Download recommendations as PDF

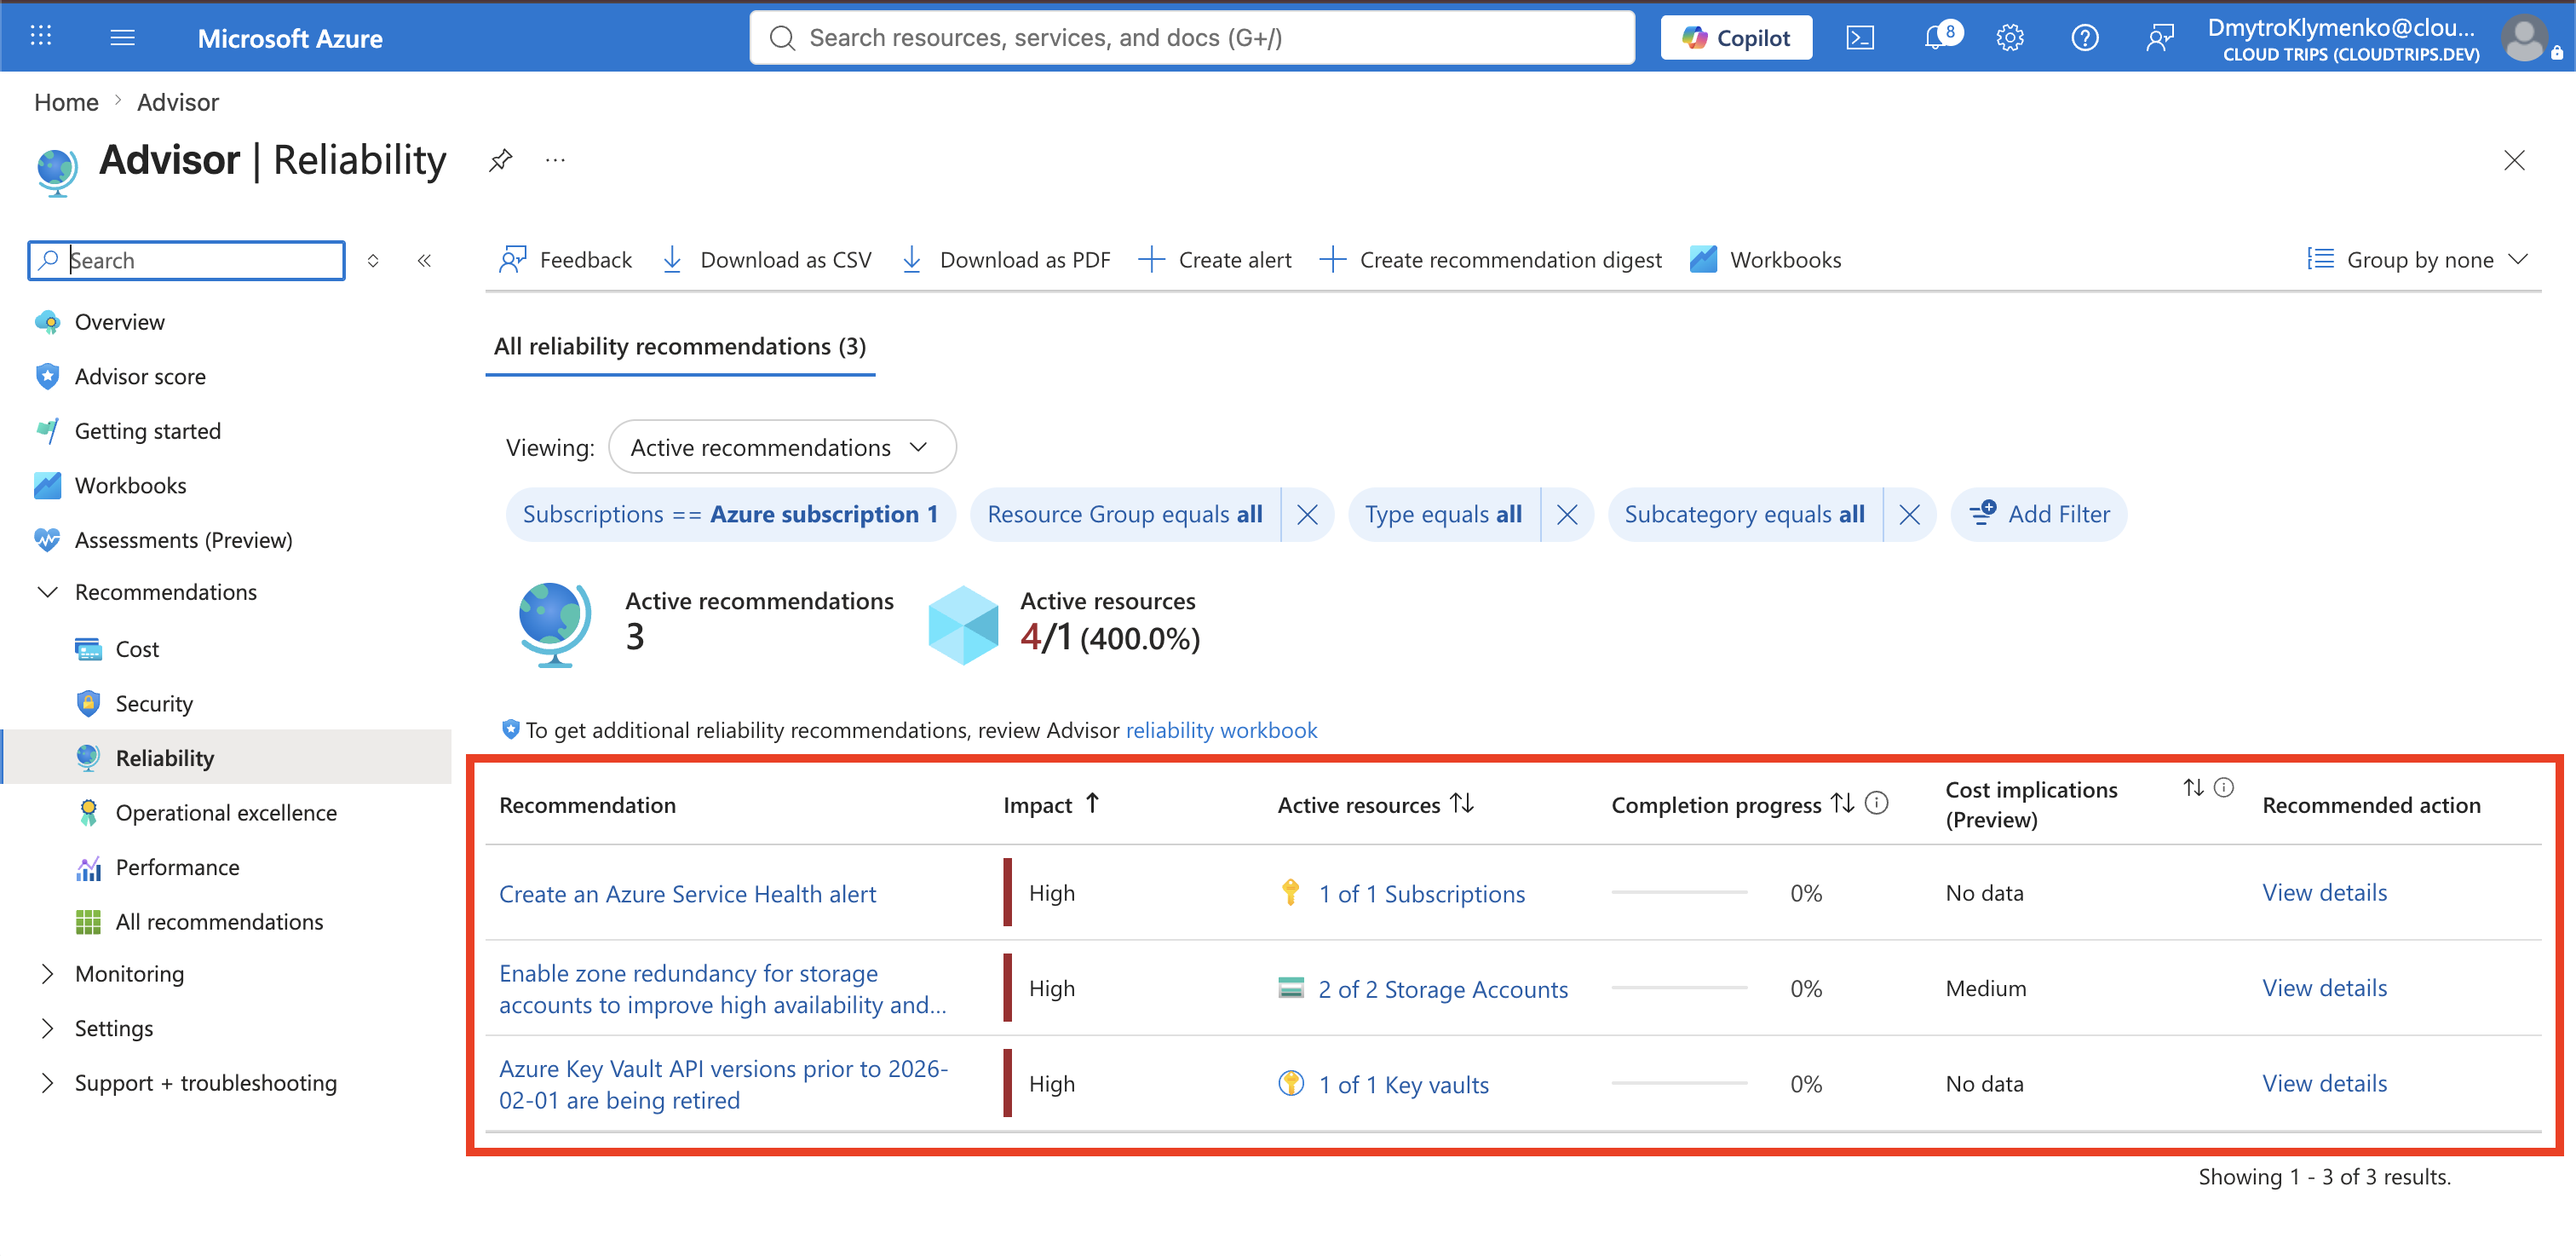click(1006, 260)
